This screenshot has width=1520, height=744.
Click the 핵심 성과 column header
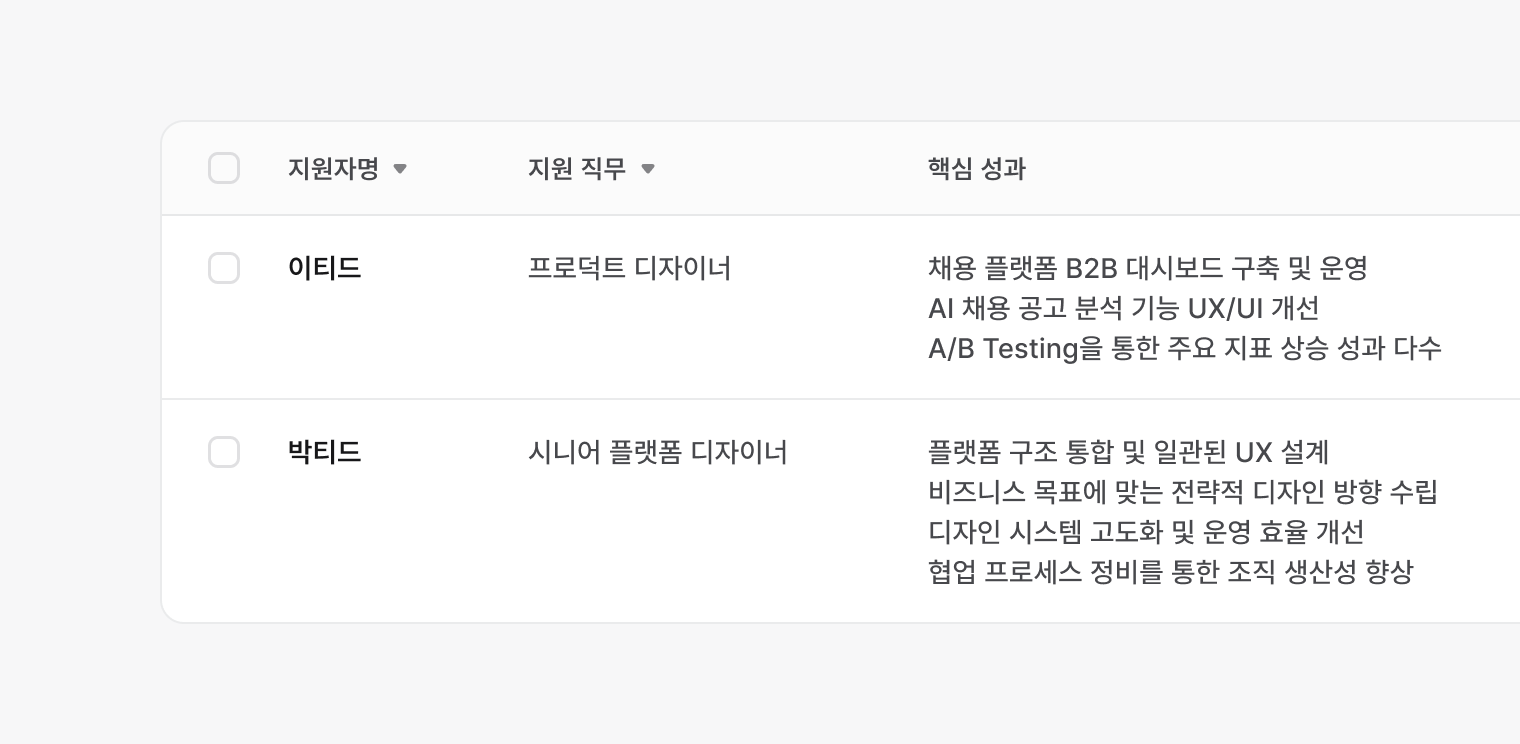(x=977, y=168)
